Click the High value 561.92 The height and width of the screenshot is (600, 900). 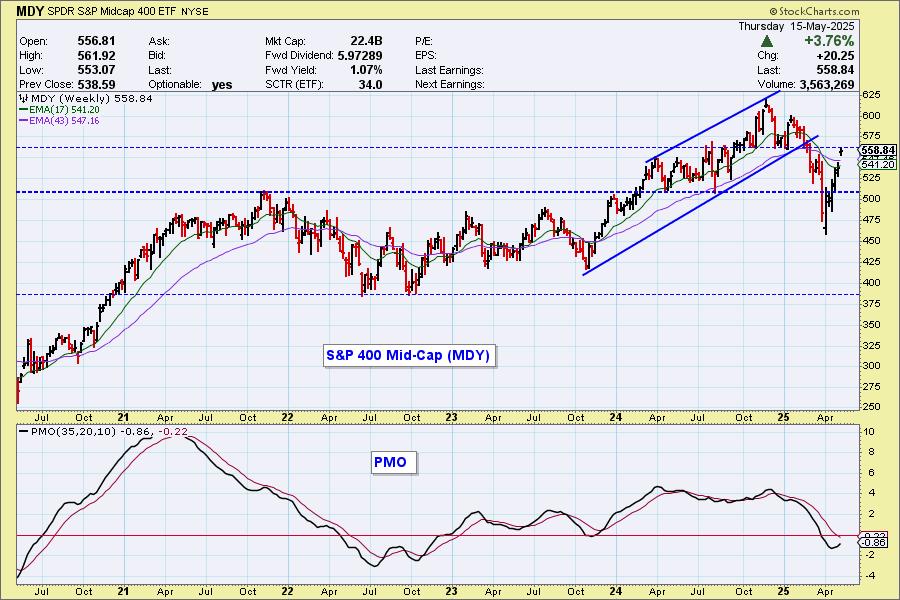coord(96,56)
